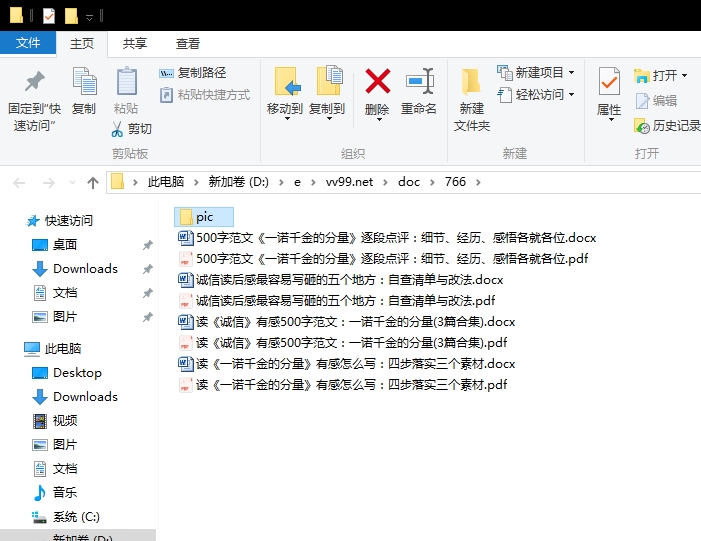Viewport: 701px width, 541px height.
Task: Click Edit (编辑) in ribbon
Action: pyautogui.click(x=656, y=101)
